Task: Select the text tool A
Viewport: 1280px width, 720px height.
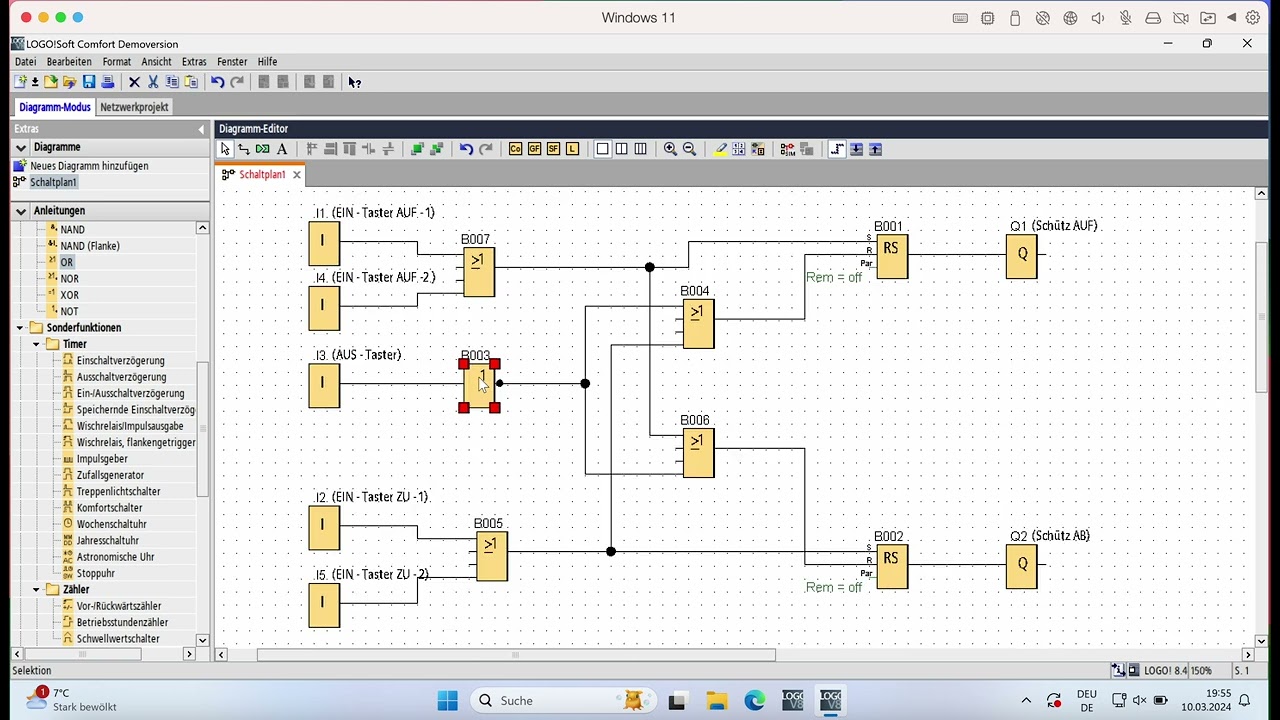Action: click(x=282, y=149)
